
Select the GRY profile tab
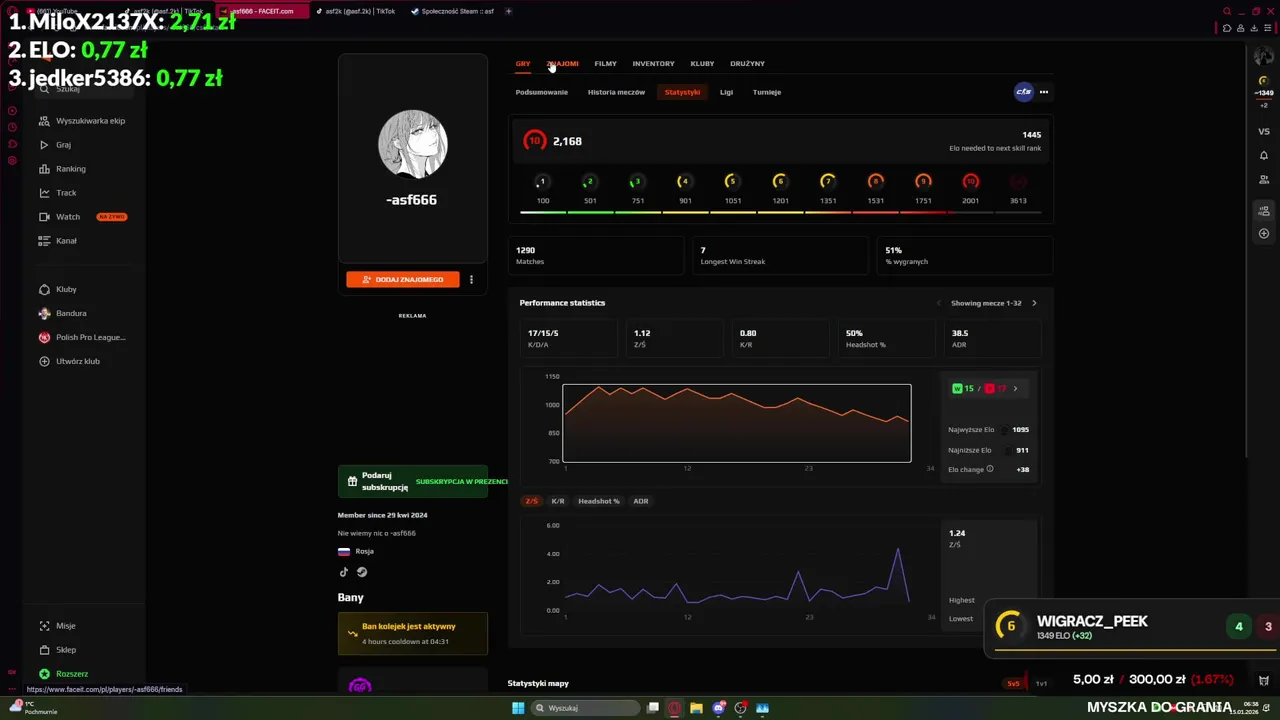523,63
